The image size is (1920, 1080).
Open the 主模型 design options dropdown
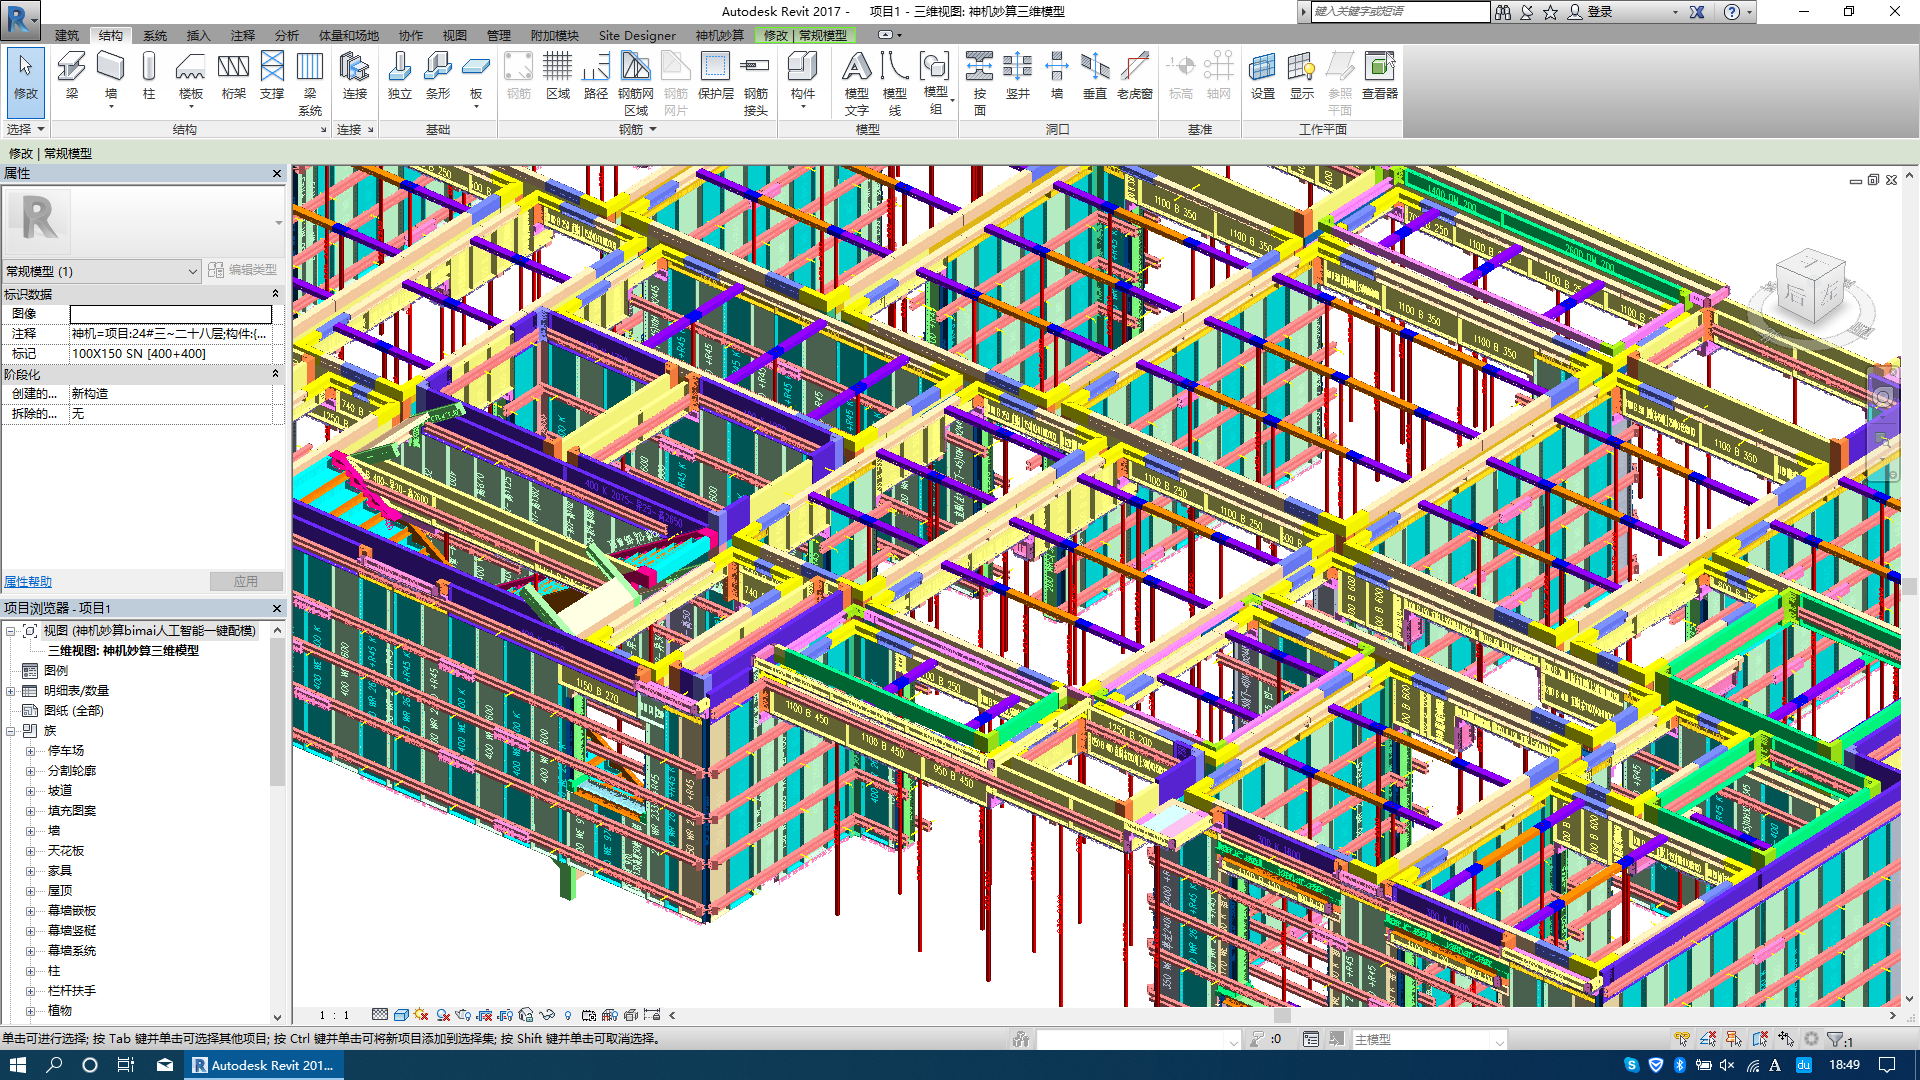(1429, 1040)
